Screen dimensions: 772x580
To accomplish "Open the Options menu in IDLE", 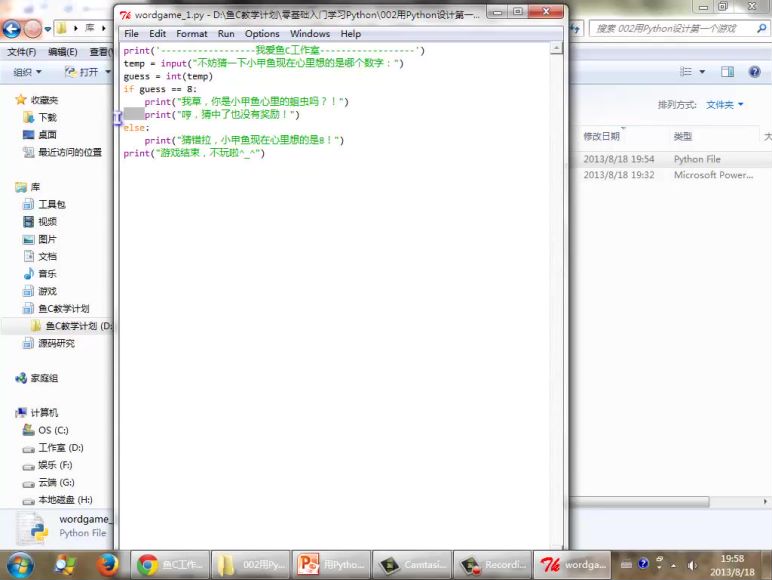I will click(262, 33).
